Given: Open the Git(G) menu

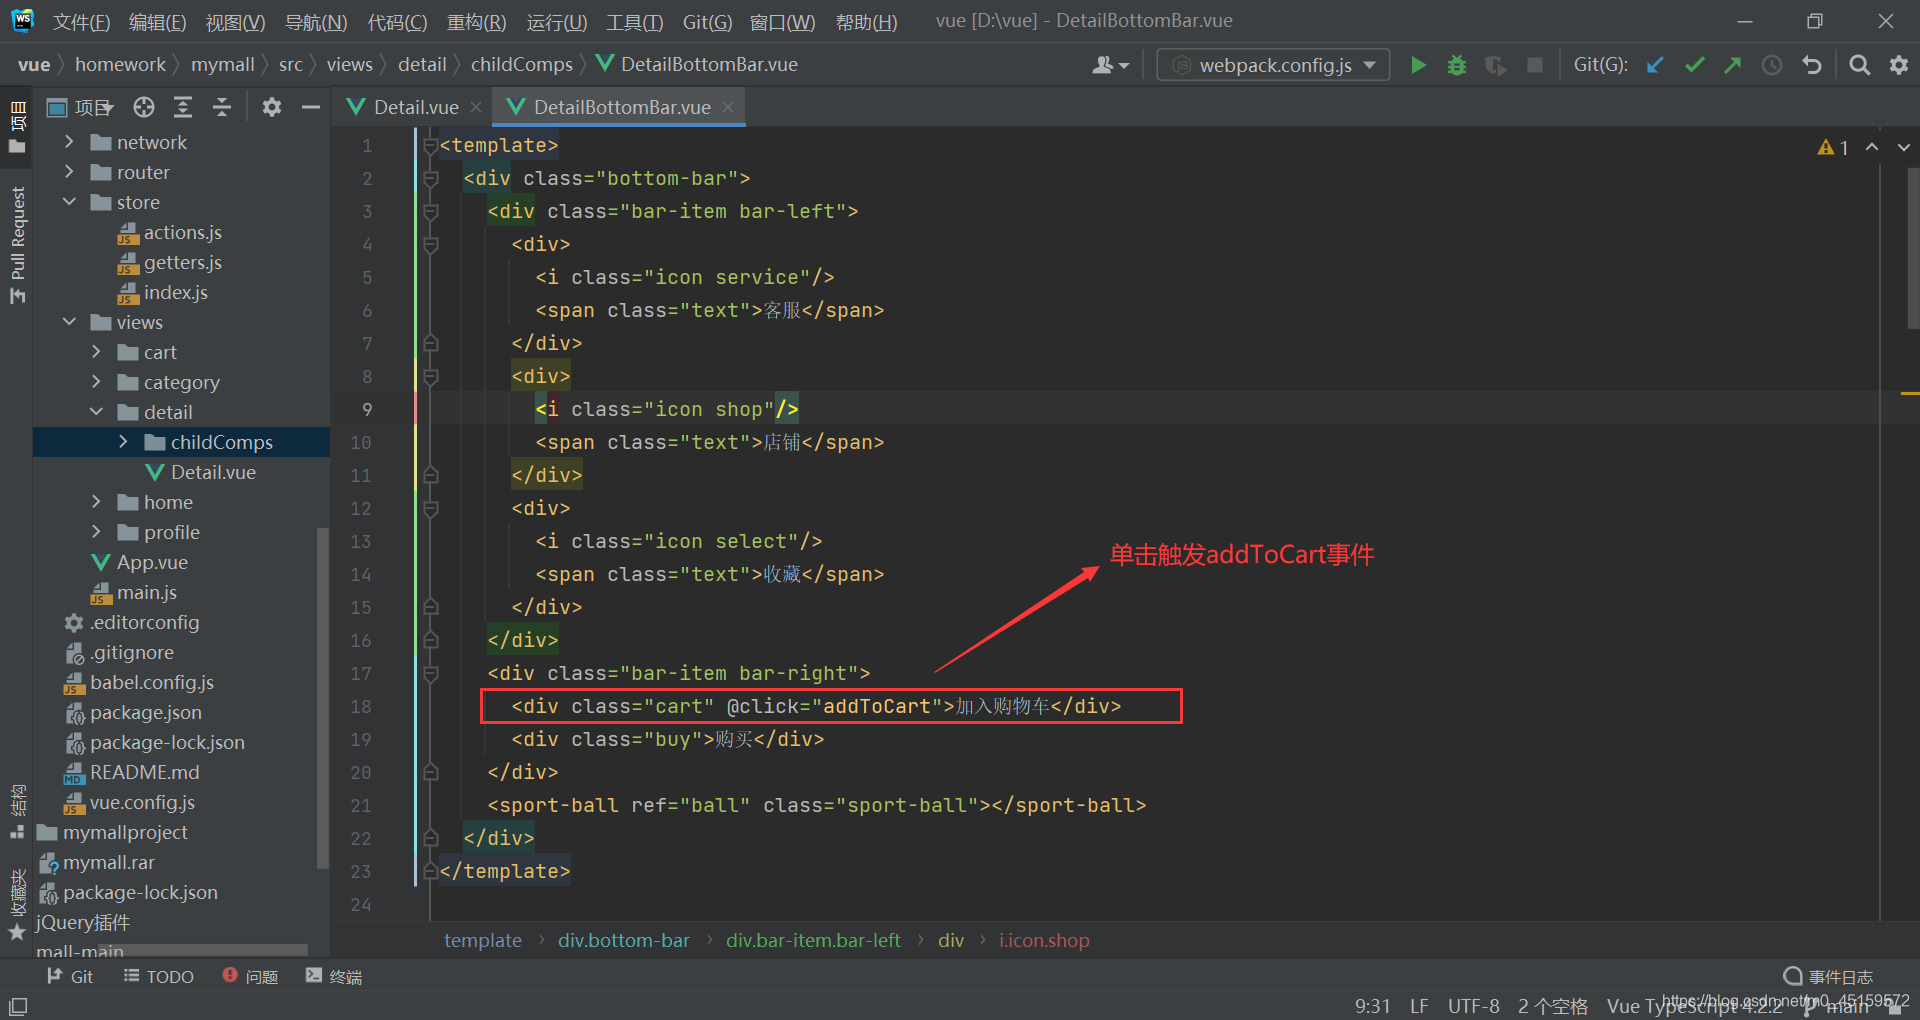Looking at the screenshot, I should 707,22.
